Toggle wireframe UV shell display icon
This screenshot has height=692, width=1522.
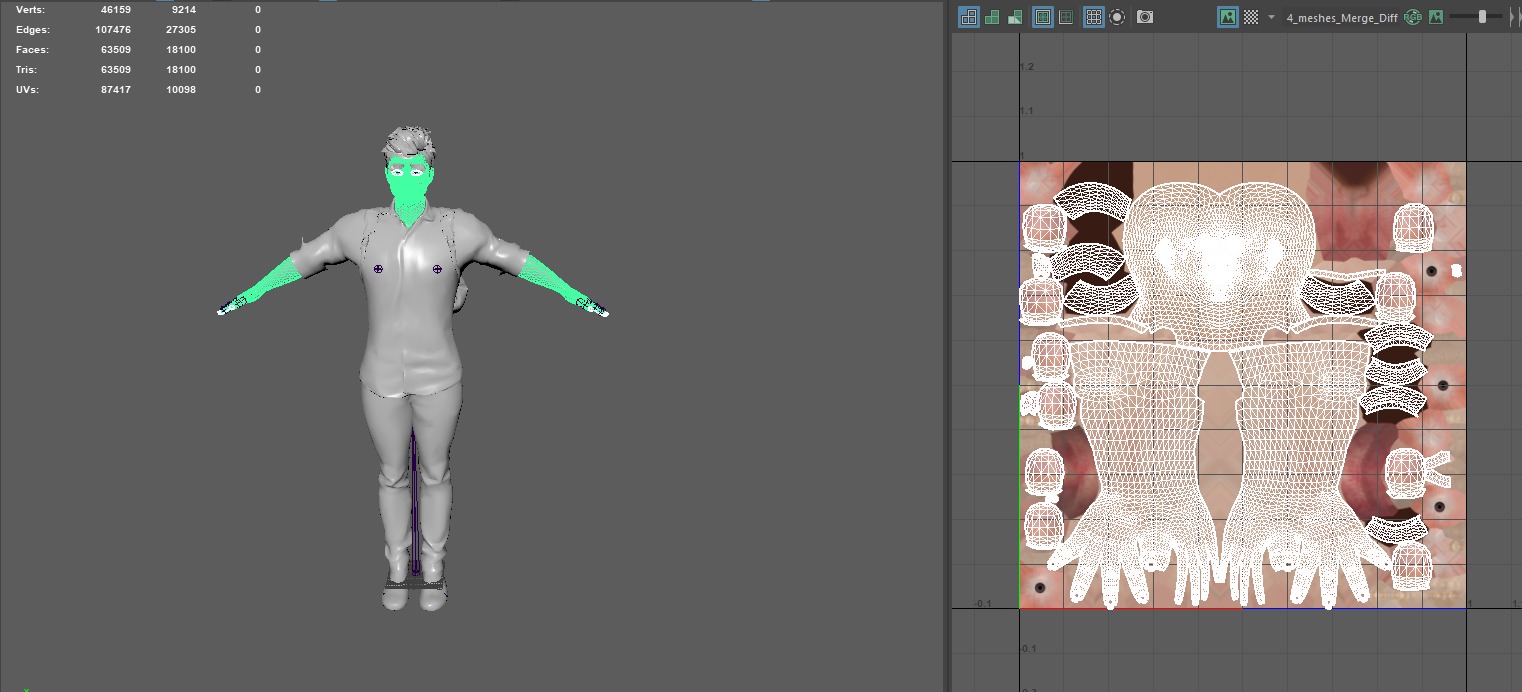(x=969, y=17)
